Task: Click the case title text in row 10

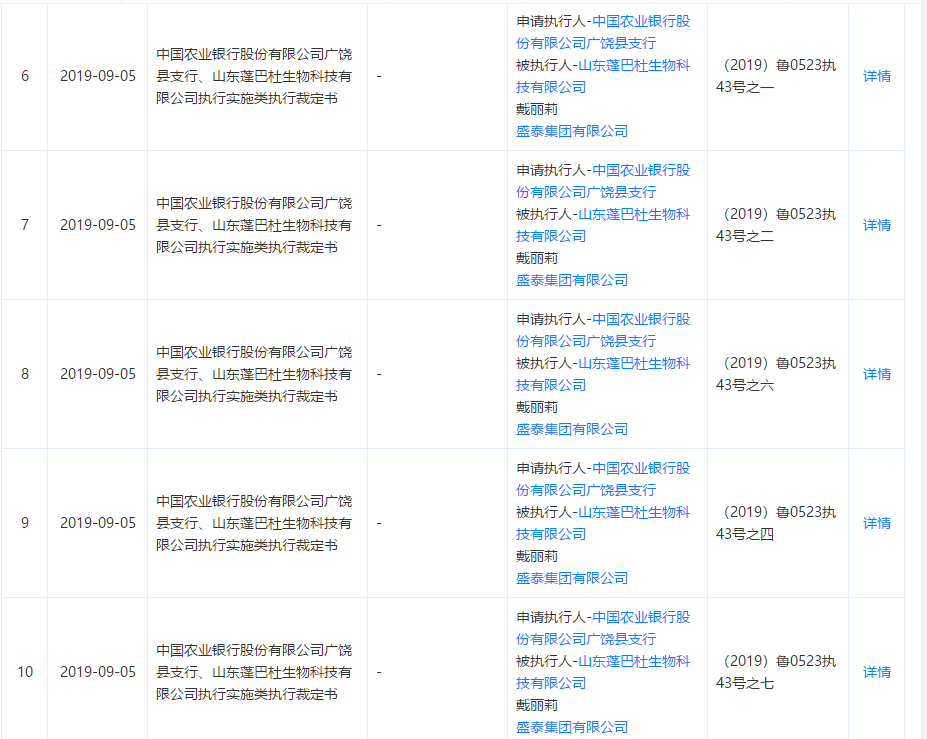Action: (x=254, y=672)
